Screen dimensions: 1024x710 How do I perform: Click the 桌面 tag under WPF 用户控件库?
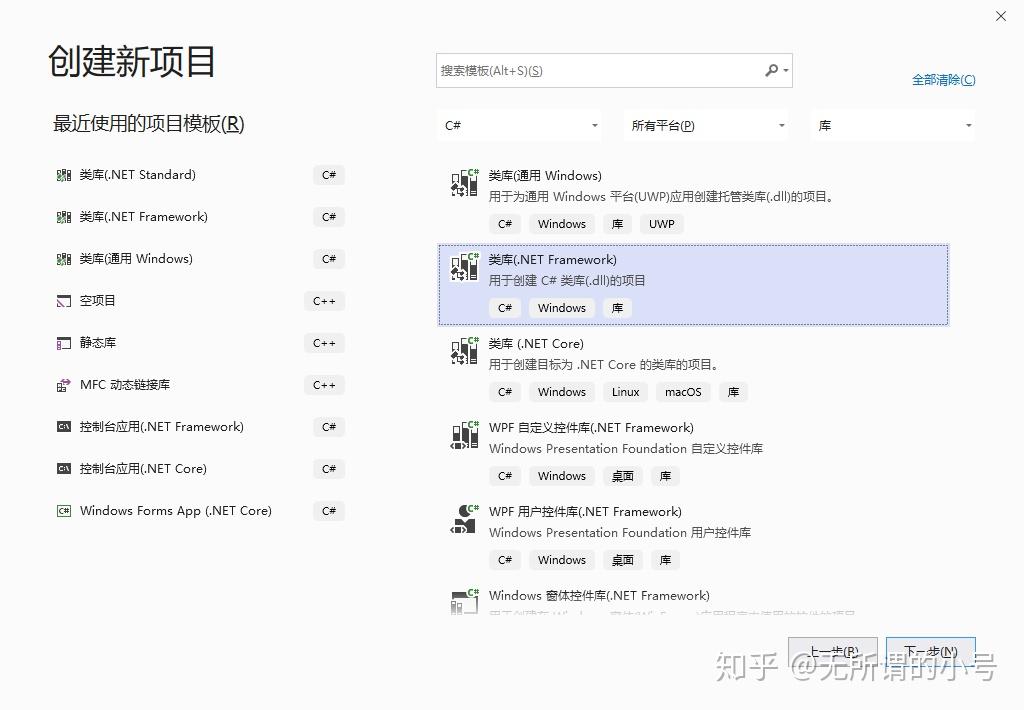coord(622,559)
